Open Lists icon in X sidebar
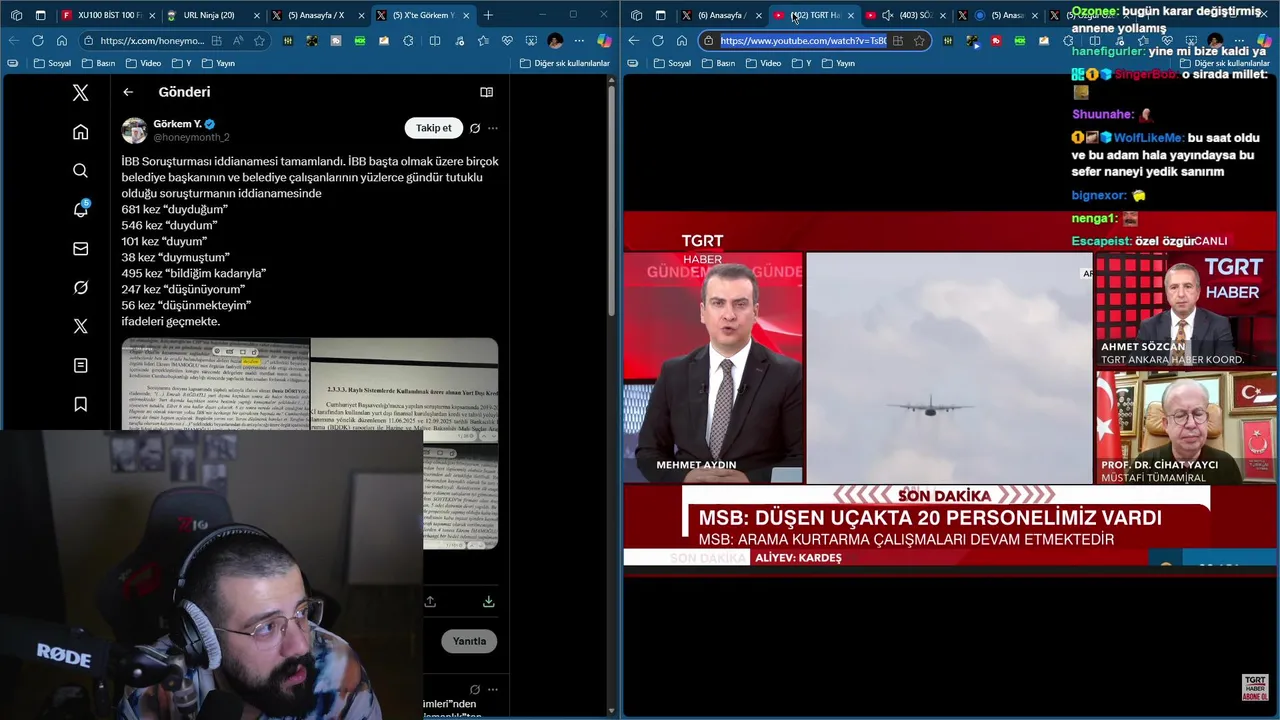 click(81, 365)
